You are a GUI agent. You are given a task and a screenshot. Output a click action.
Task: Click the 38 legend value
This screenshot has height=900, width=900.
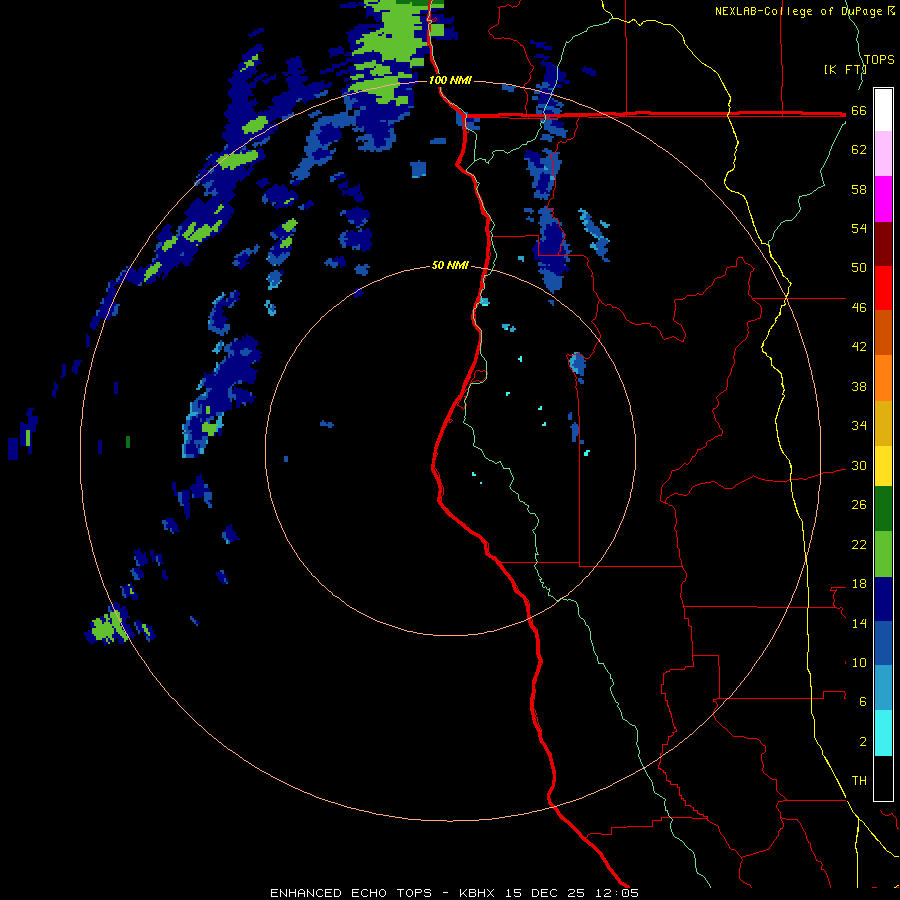pyautogui.click(x=859, y=386)
